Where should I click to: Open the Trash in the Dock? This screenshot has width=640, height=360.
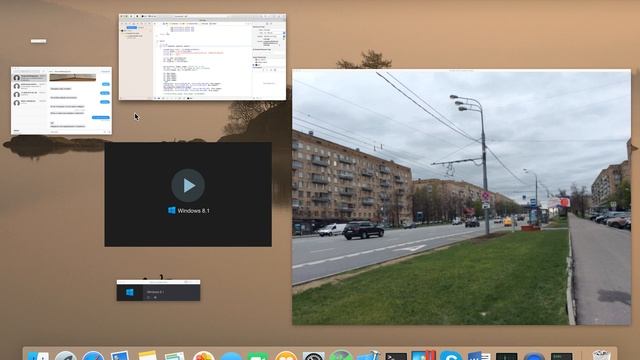(601, 356)
